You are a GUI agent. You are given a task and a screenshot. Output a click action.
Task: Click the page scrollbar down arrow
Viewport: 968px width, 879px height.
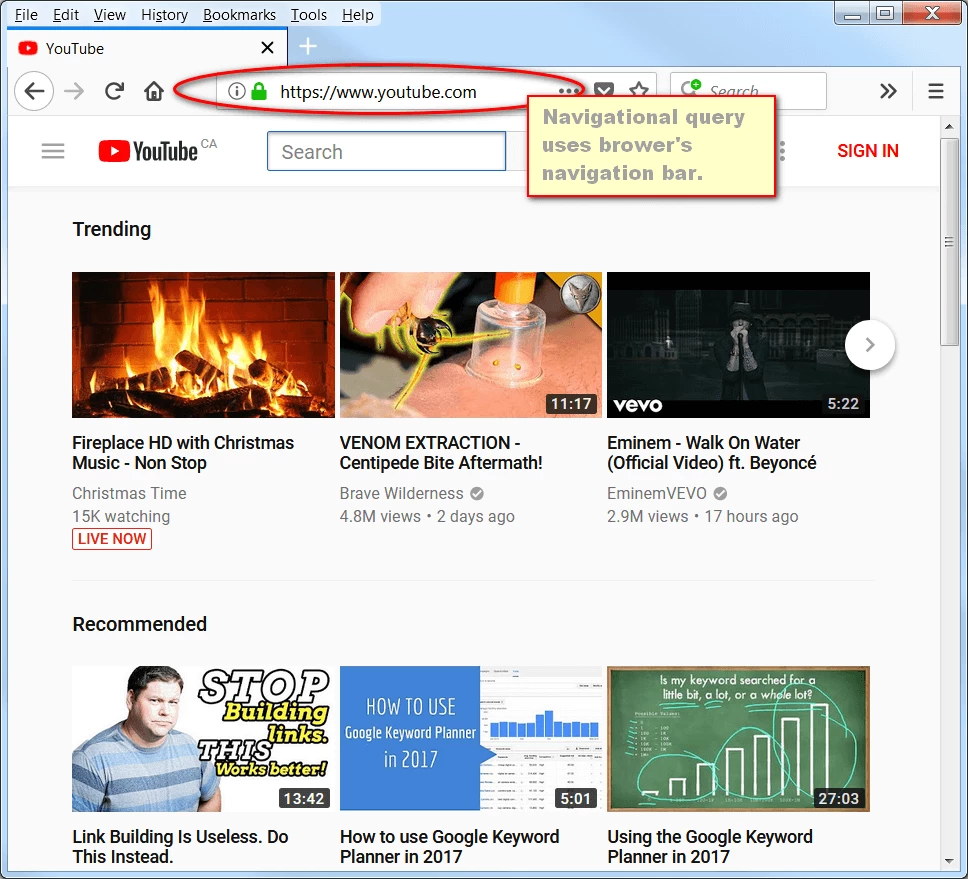point(949,861)
